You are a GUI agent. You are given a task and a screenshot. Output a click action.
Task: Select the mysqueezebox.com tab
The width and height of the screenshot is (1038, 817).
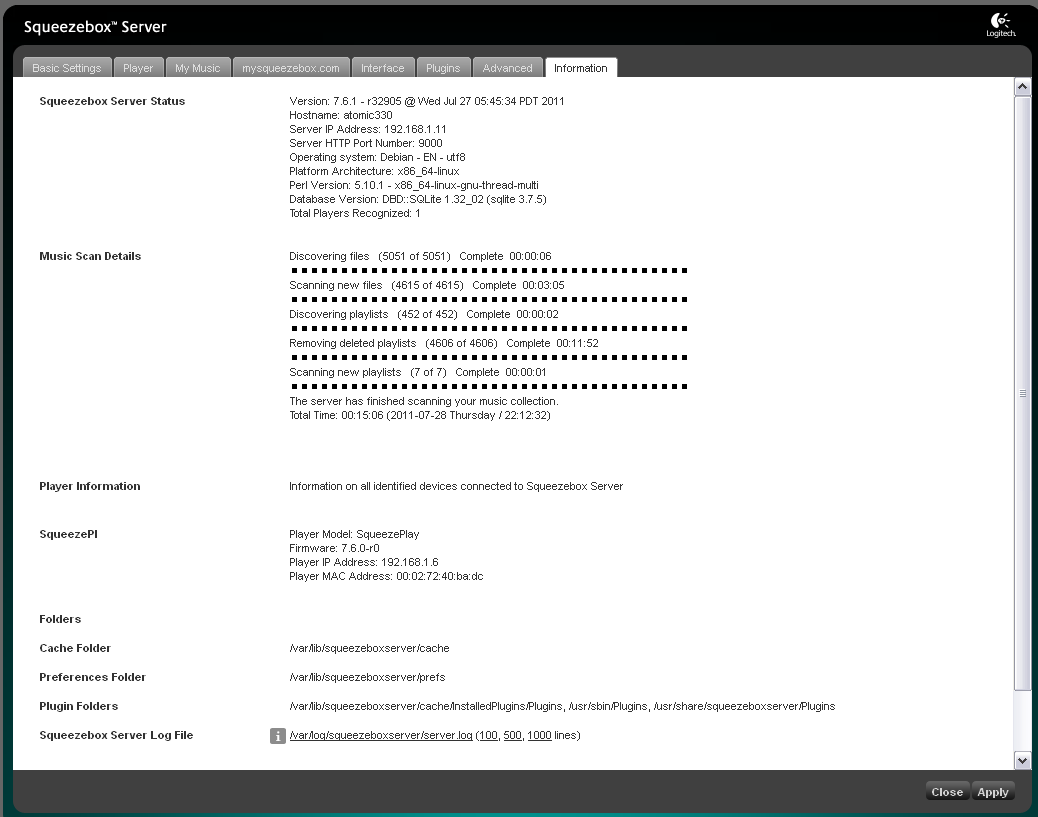[x=291, y=68]
